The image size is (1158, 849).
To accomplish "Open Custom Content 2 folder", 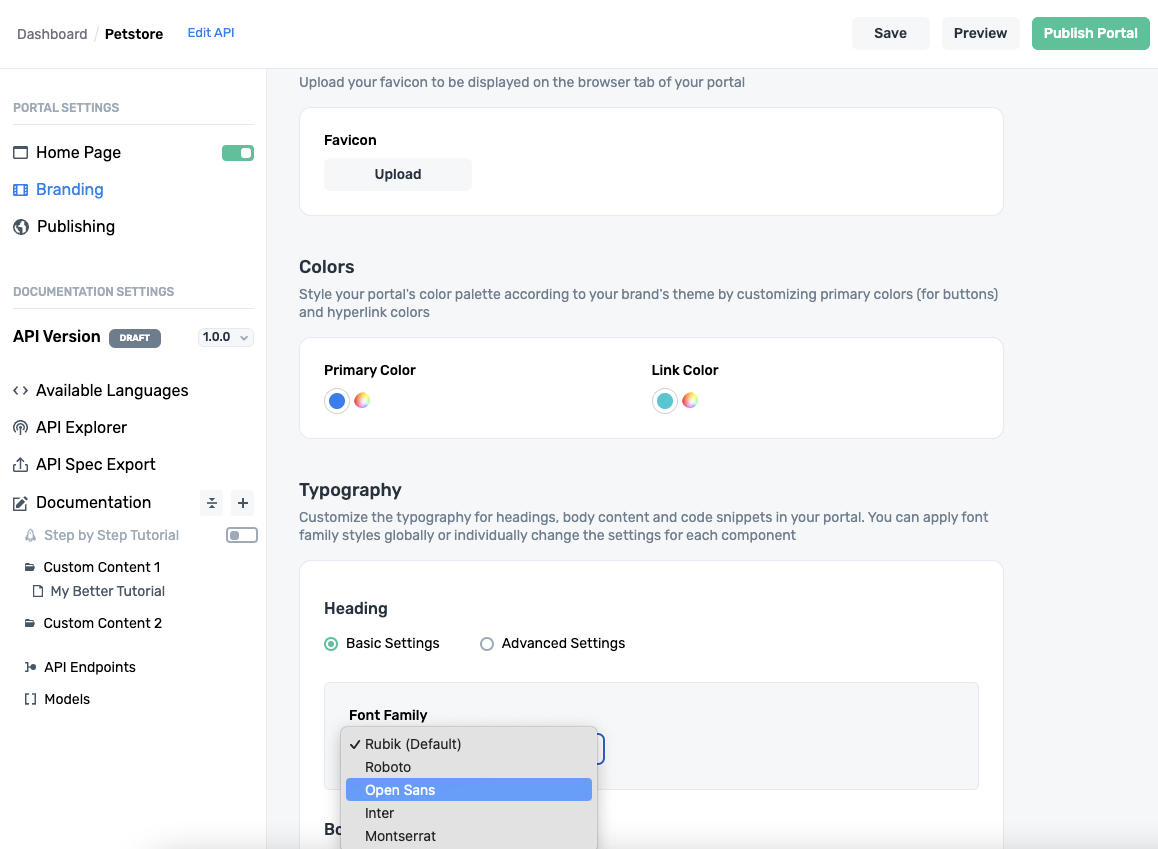I will click(103, 623).
